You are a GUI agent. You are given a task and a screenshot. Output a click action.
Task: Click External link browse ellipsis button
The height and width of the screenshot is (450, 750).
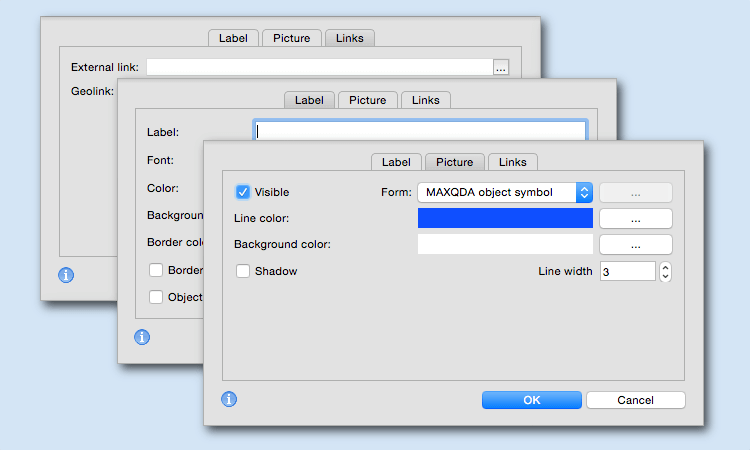[x=501, y=67]
